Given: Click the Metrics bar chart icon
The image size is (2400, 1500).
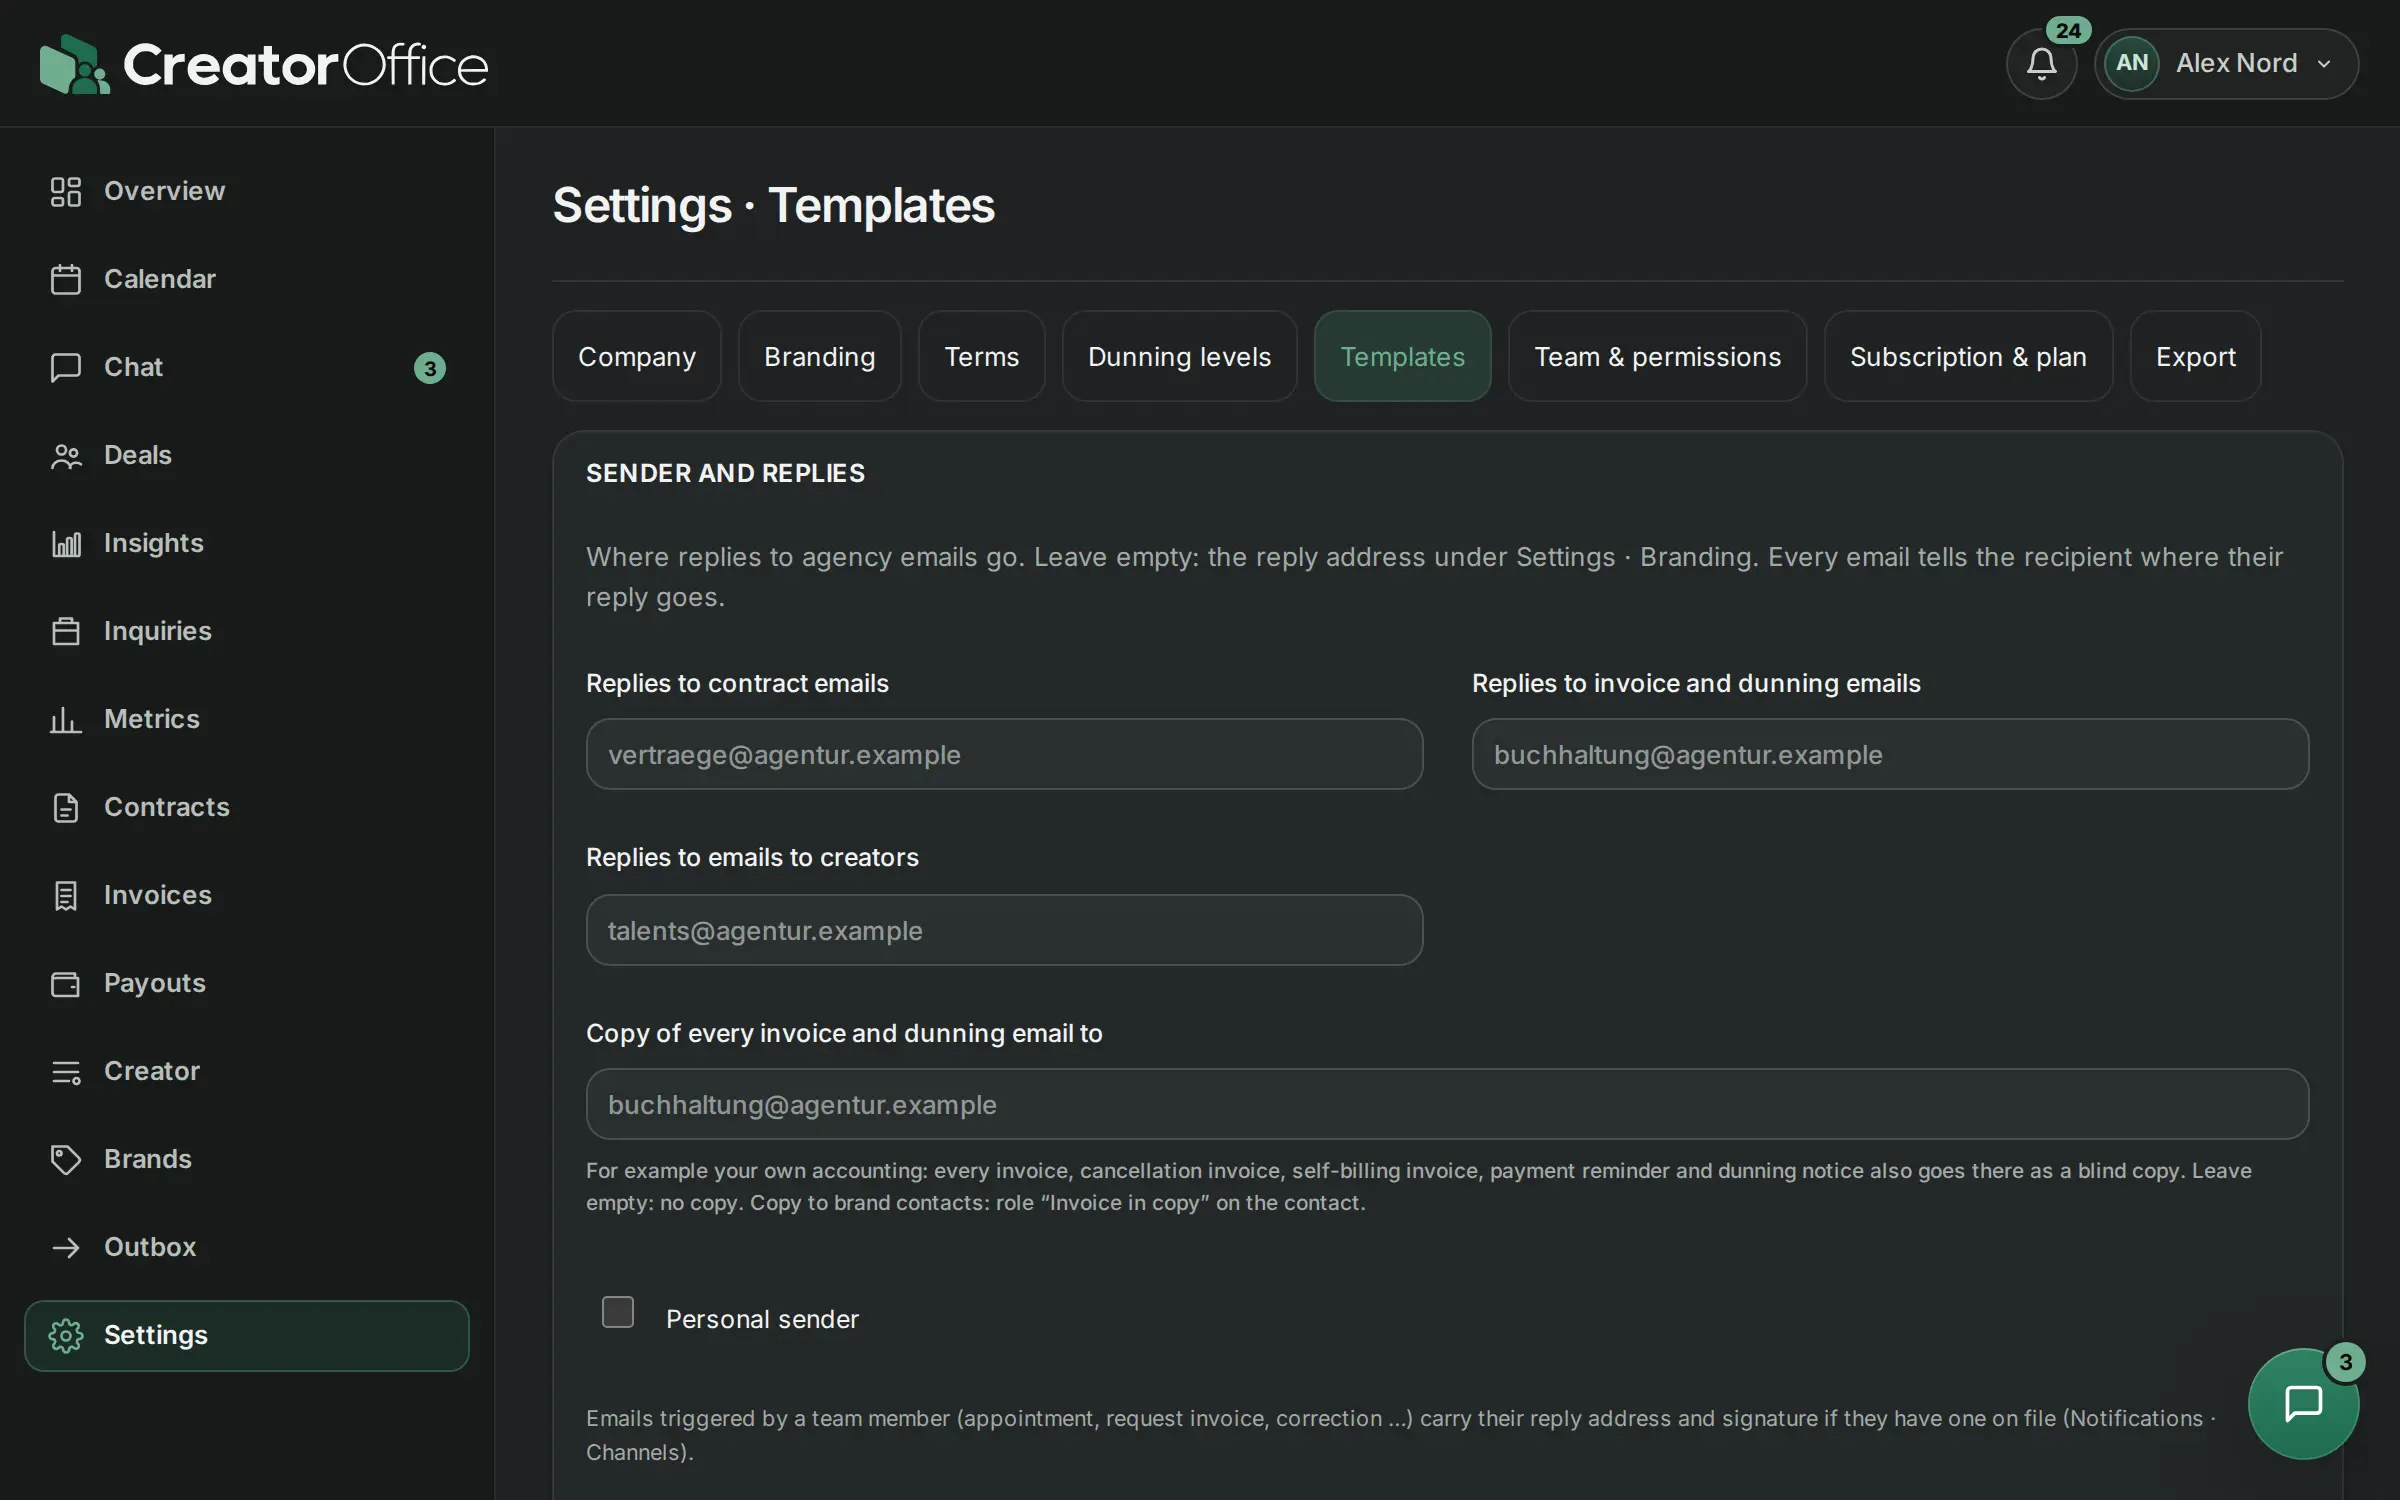Looking at the screenshot, I should 66,719.
